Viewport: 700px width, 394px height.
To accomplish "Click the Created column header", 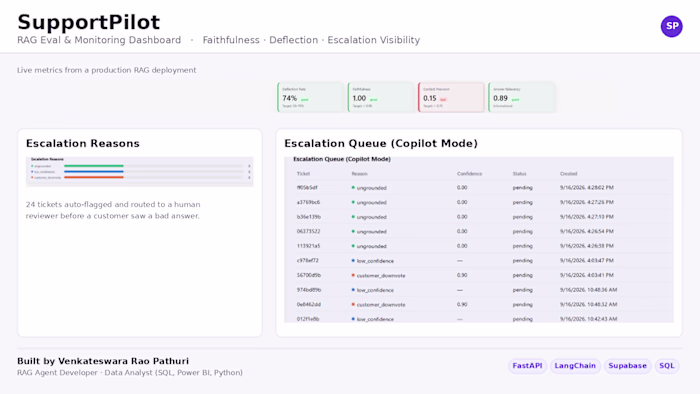I will click(x=568, y=174).
